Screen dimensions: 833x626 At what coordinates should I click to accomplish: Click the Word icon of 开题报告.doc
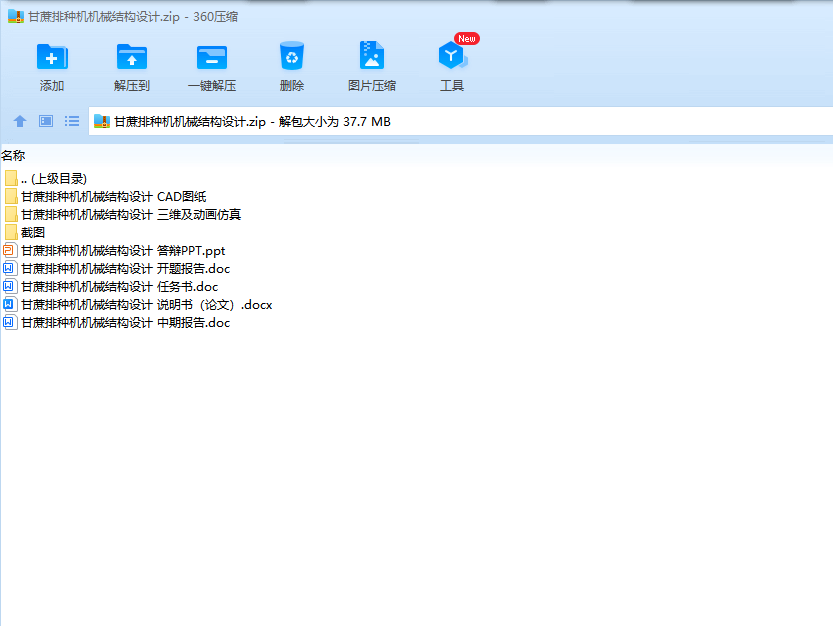tap(10, 268)
